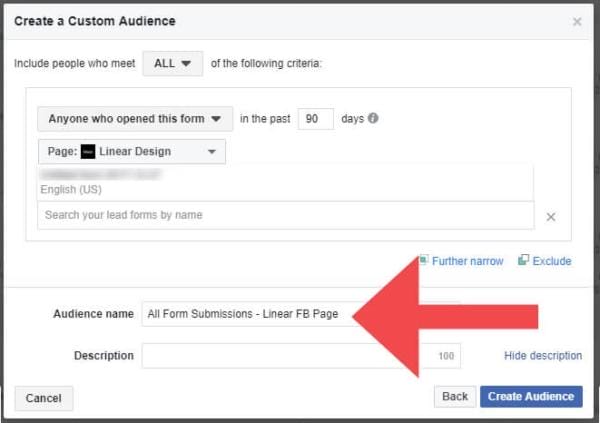Viewport: 600px width, 423px height.
Task: Click the Exclude icon
Action: click(523, 260)
